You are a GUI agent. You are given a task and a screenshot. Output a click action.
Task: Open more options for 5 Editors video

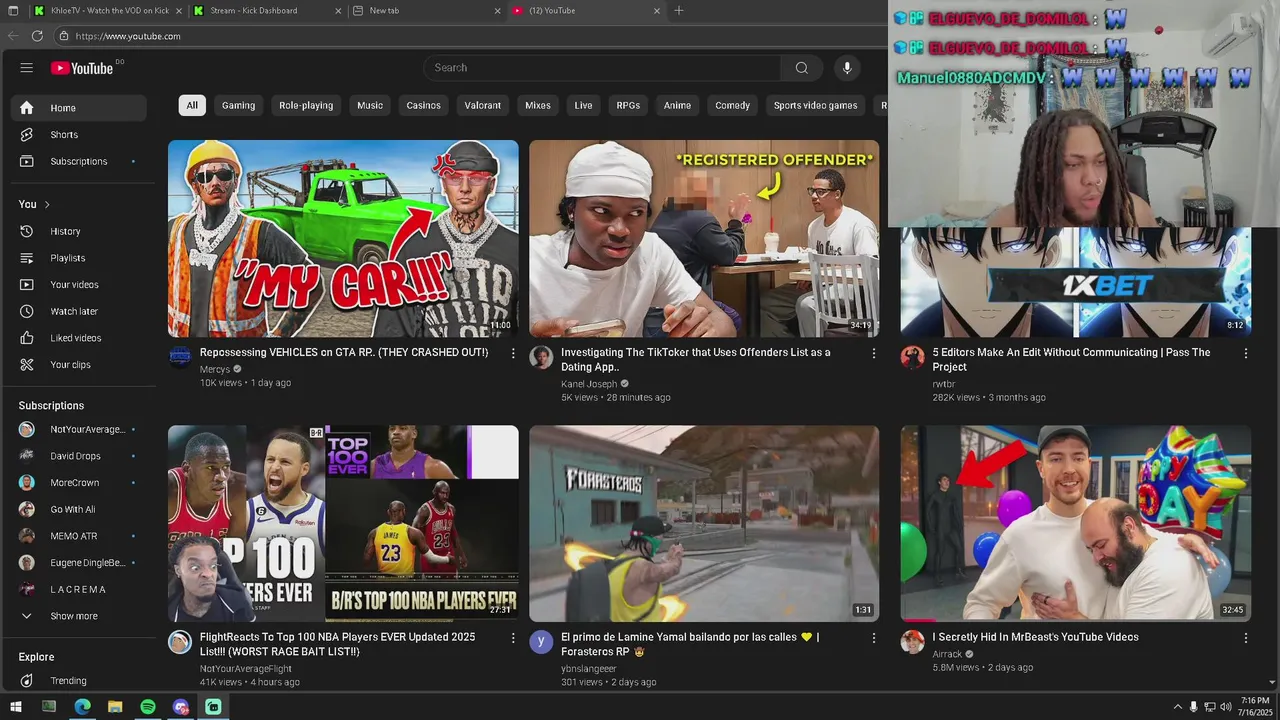1245,353
